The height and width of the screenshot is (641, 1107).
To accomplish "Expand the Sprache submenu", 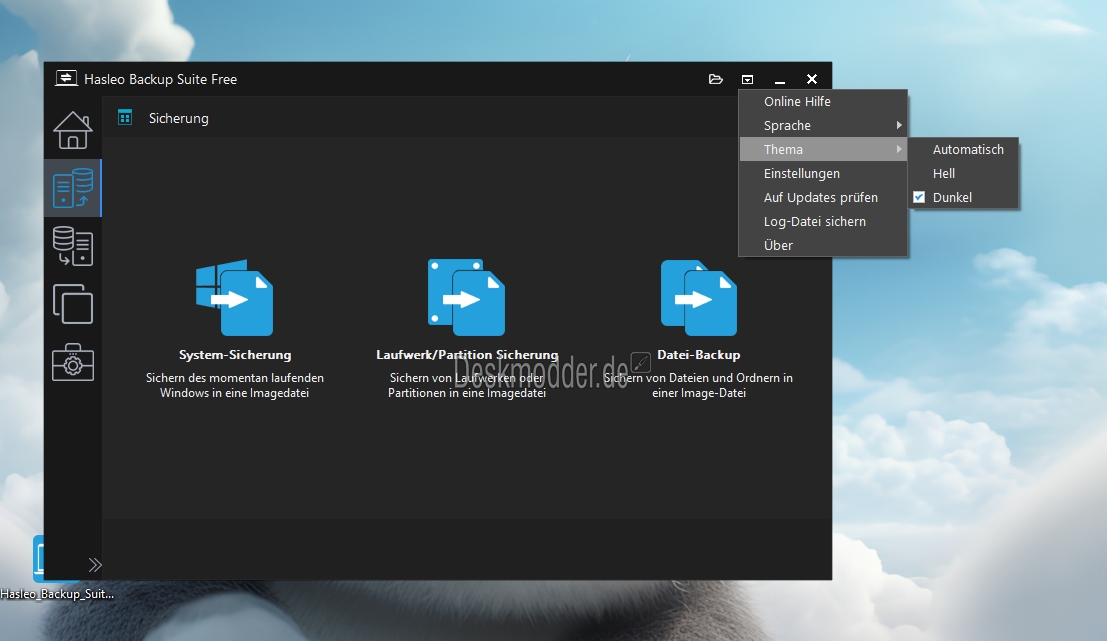I will pos(823,126).
